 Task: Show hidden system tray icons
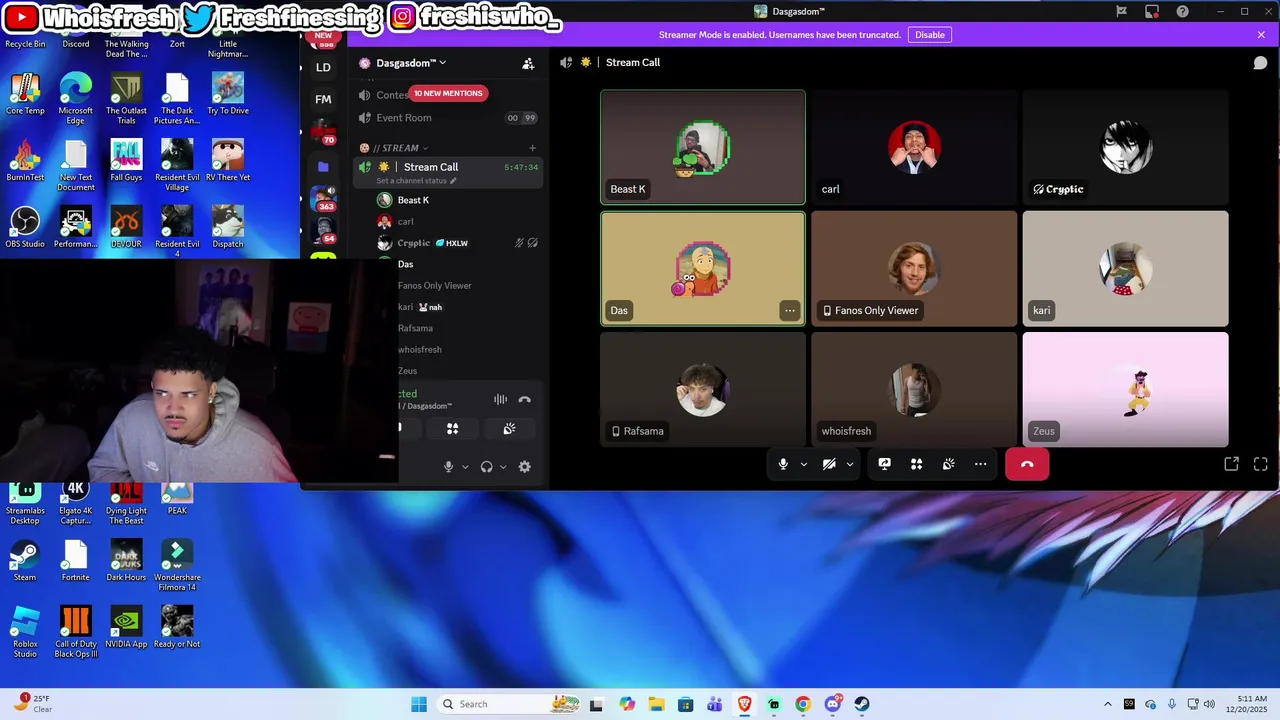1107,704
